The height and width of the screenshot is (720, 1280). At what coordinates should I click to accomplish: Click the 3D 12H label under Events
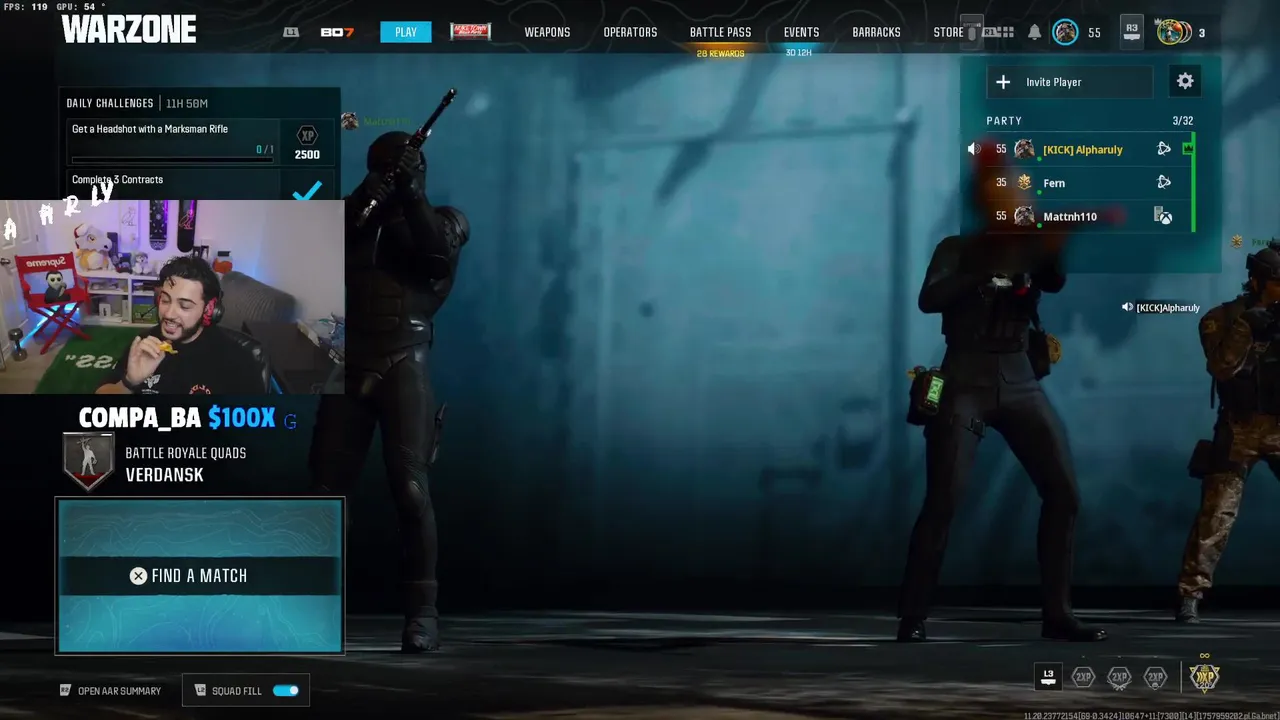coord(798,53)
